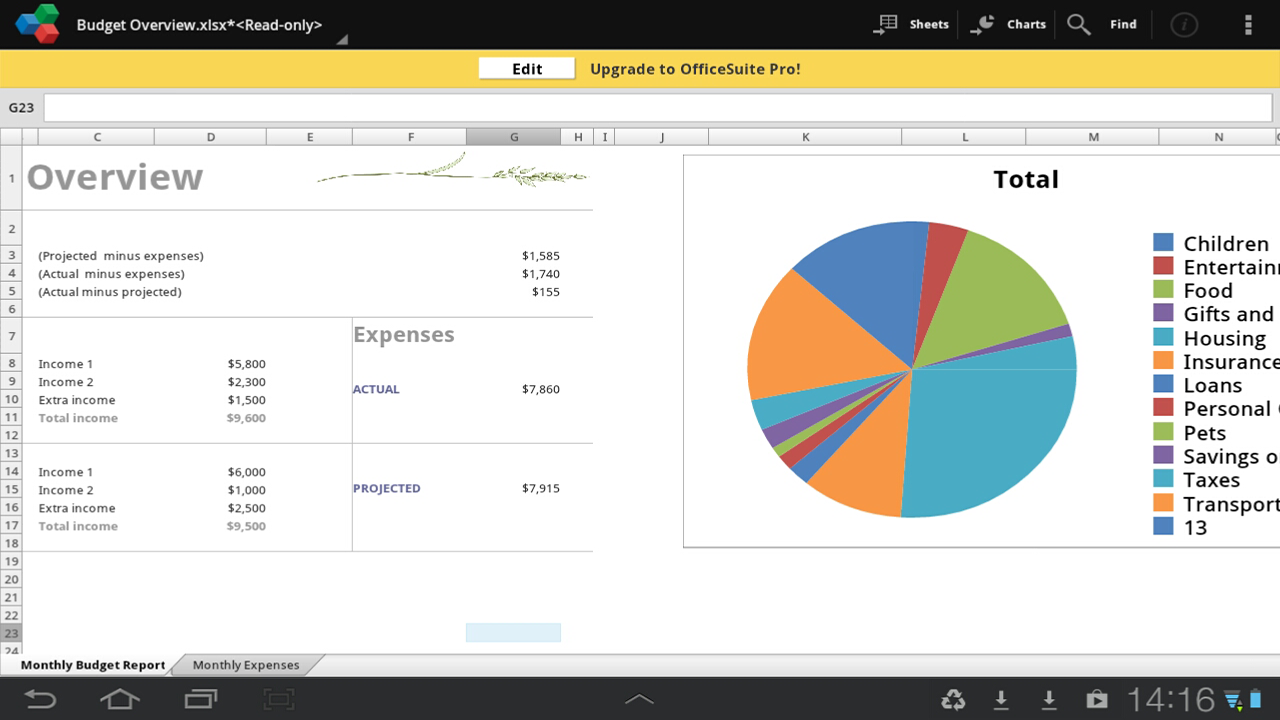The height and width of the screenshot is (720, 1280).
Task: Tap the Android home button
Action: [x=120, y=699]
